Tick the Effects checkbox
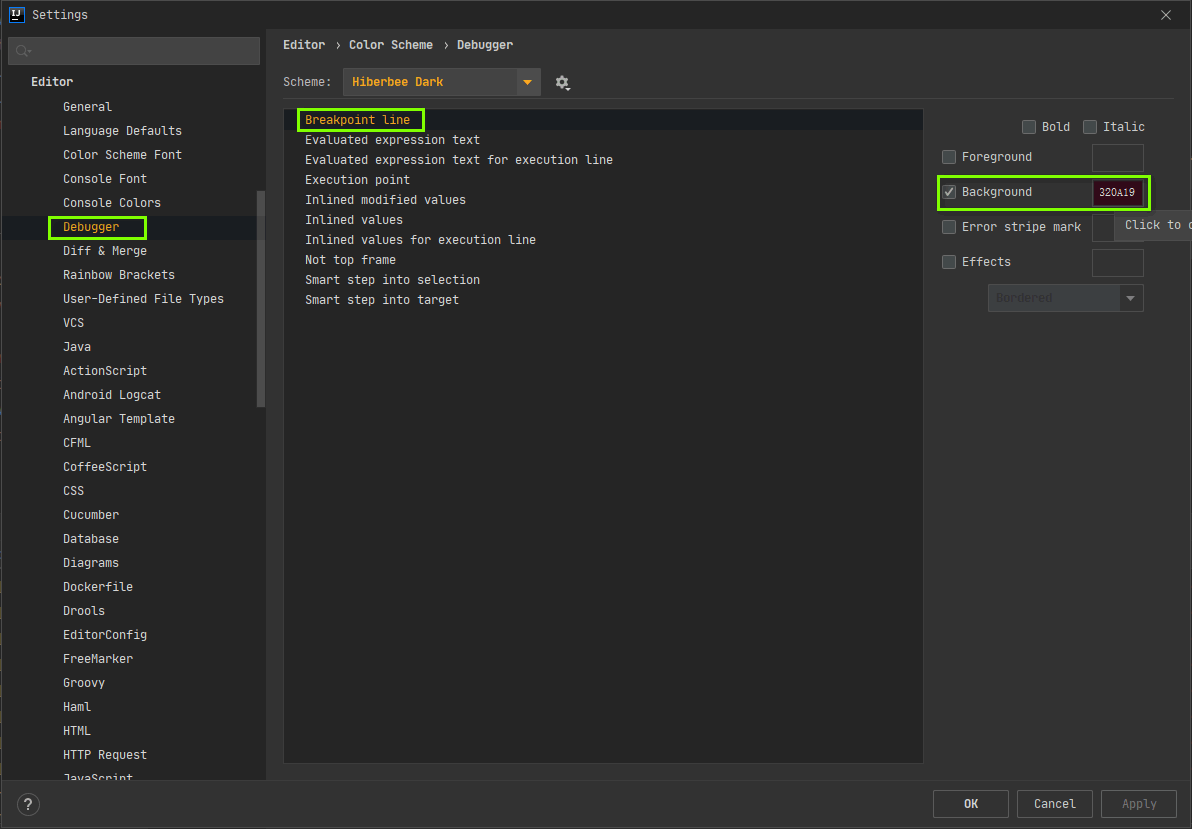 coord(949,262)
